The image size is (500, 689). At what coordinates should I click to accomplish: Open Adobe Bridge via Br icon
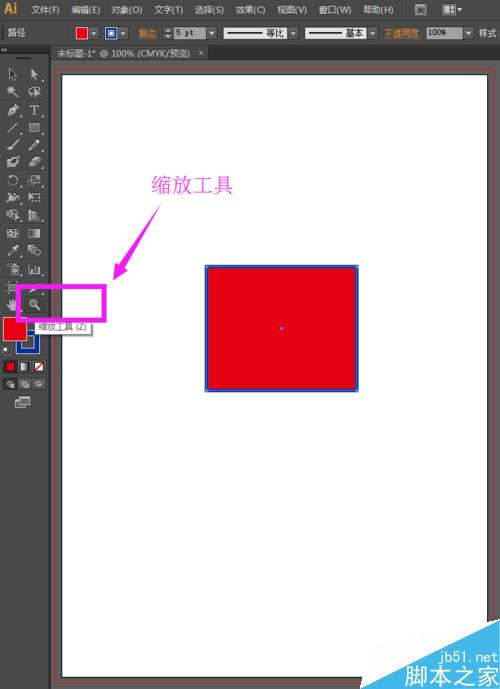(x=420, y=9)
